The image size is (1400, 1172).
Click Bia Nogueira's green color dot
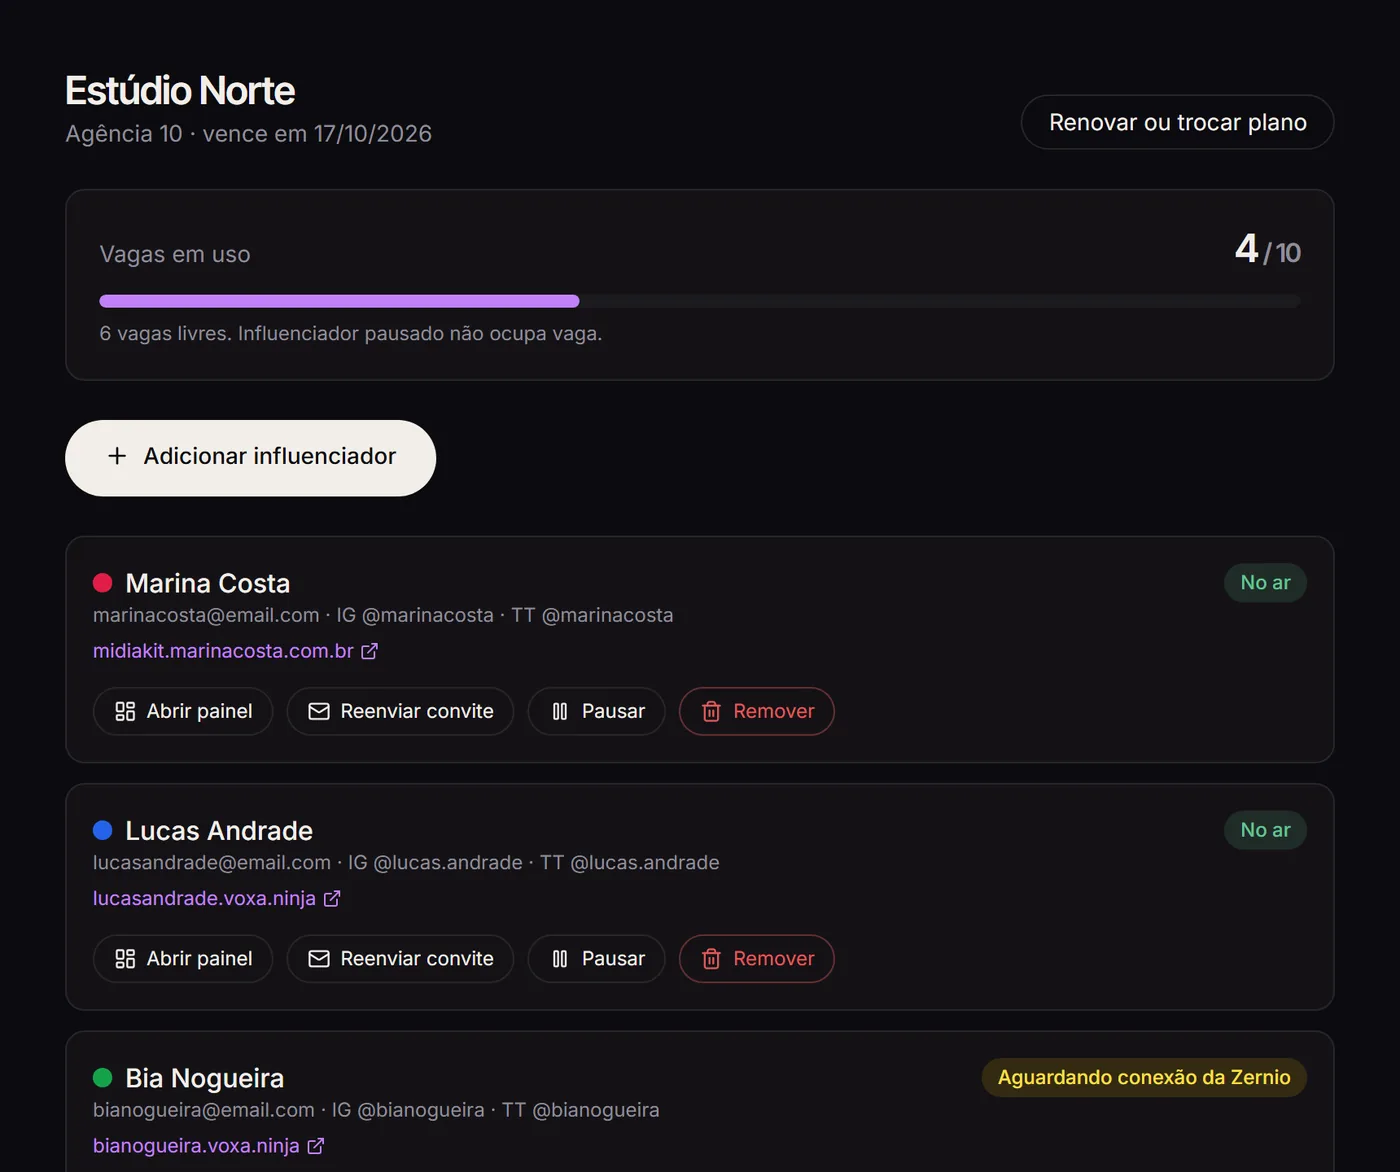[102, 1077]
